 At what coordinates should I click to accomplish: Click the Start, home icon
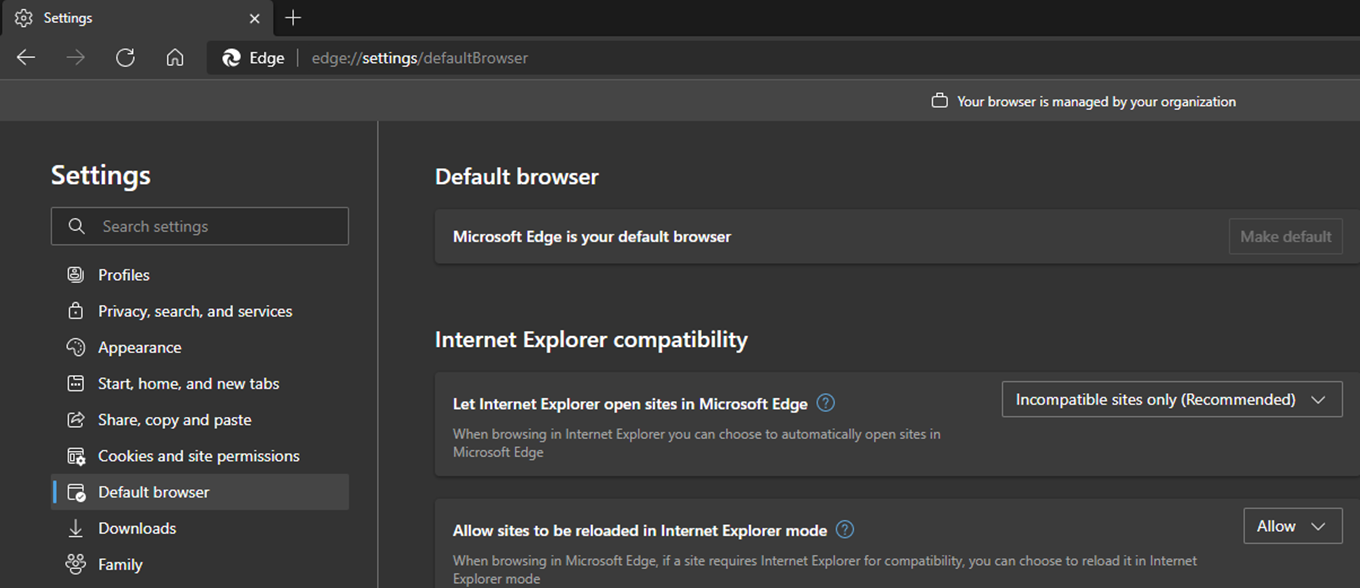click(x=75, y=383)
